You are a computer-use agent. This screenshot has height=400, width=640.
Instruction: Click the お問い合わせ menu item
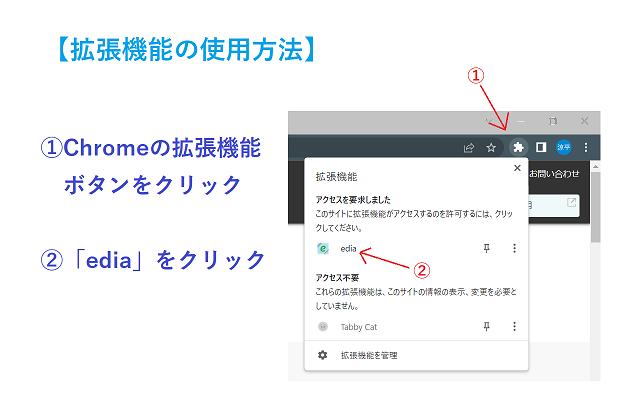tap(554, 174)
